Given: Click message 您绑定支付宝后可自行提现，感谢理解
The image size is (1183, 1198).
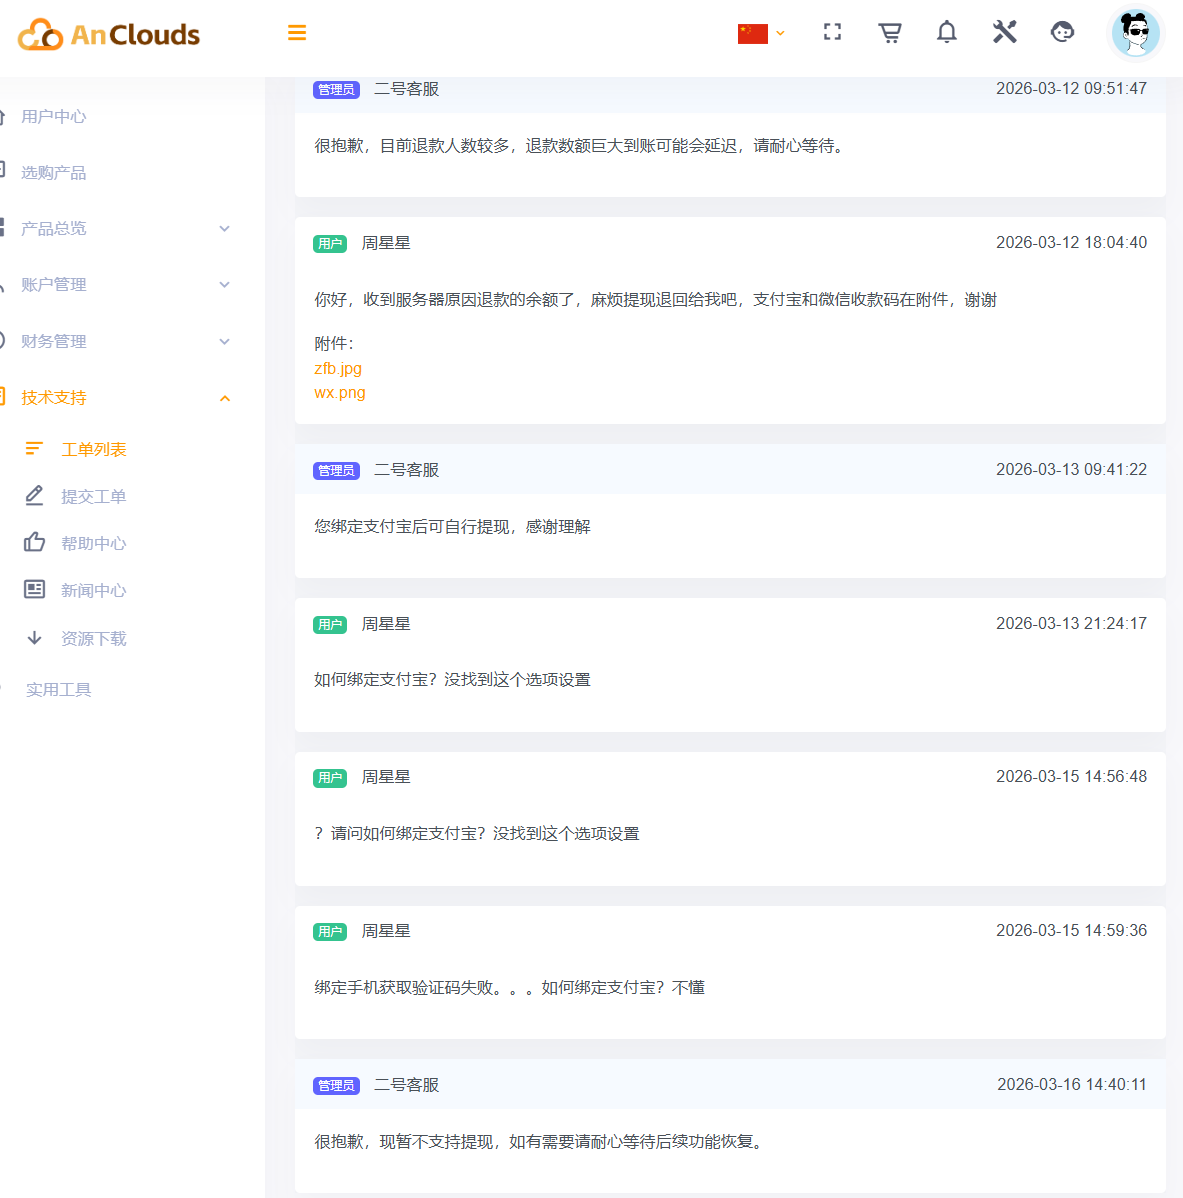Looking at the screenshot, I should (452, 526).
